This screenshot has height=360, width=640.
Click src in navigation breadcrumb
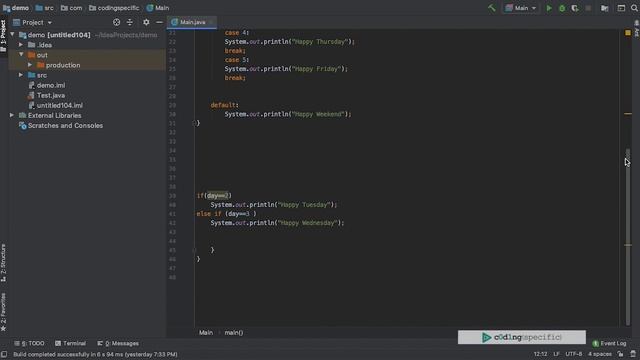[x=44, y=8]
